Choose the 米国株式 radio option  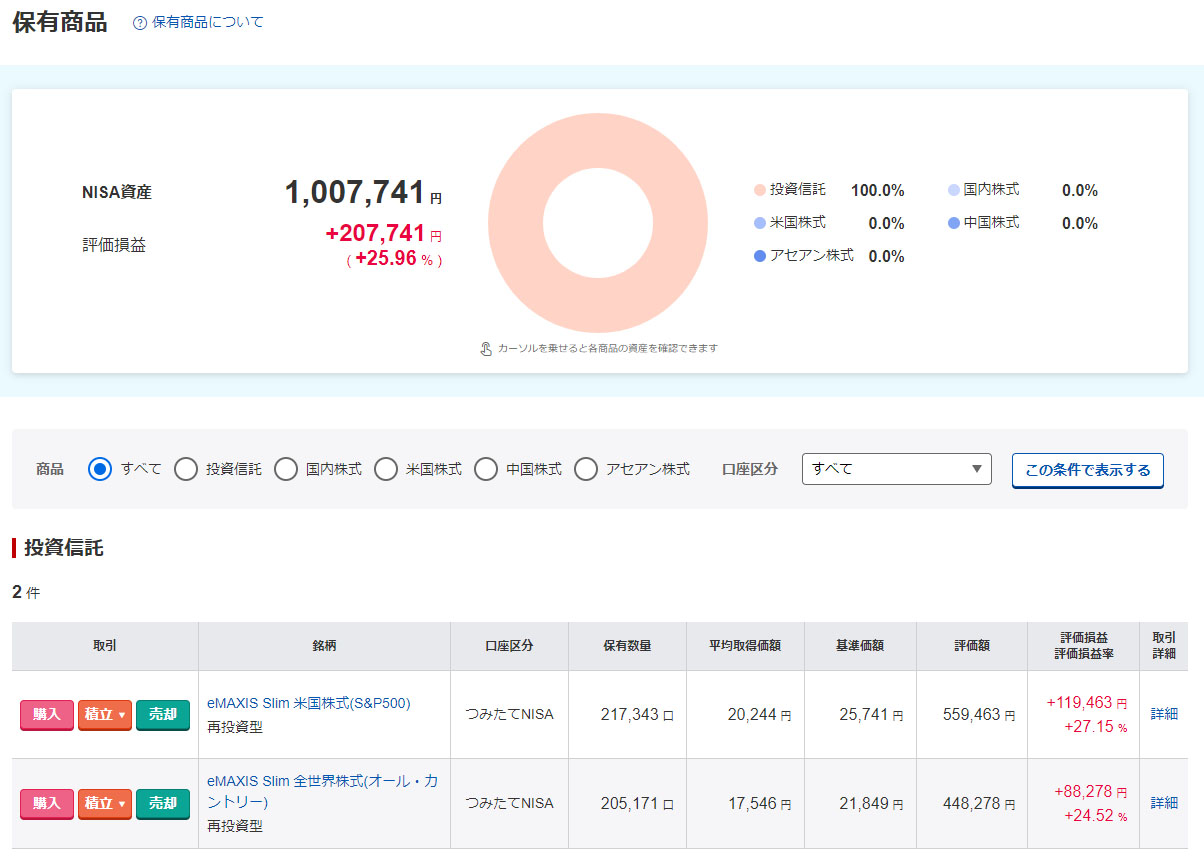386,469
